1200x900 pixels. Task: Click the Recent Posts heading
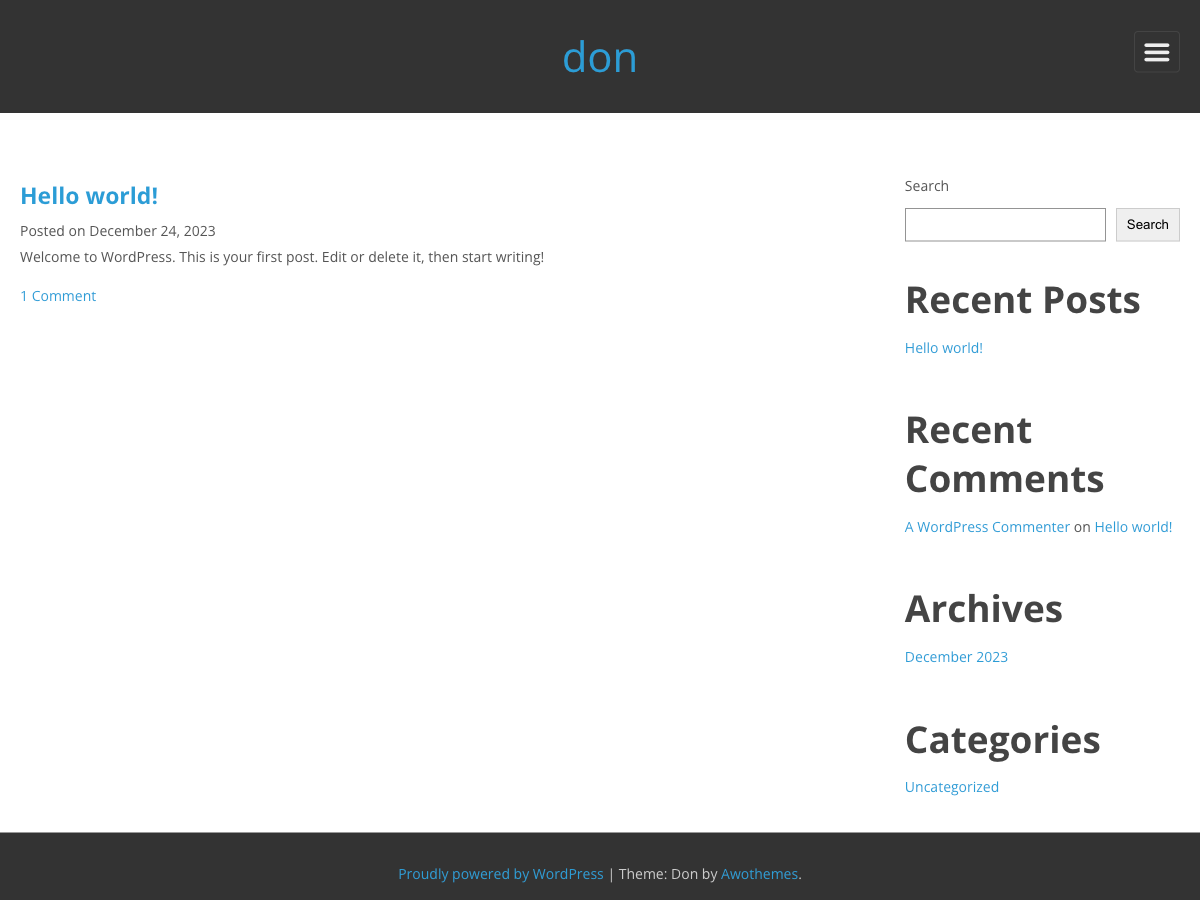pos(1022,299)
